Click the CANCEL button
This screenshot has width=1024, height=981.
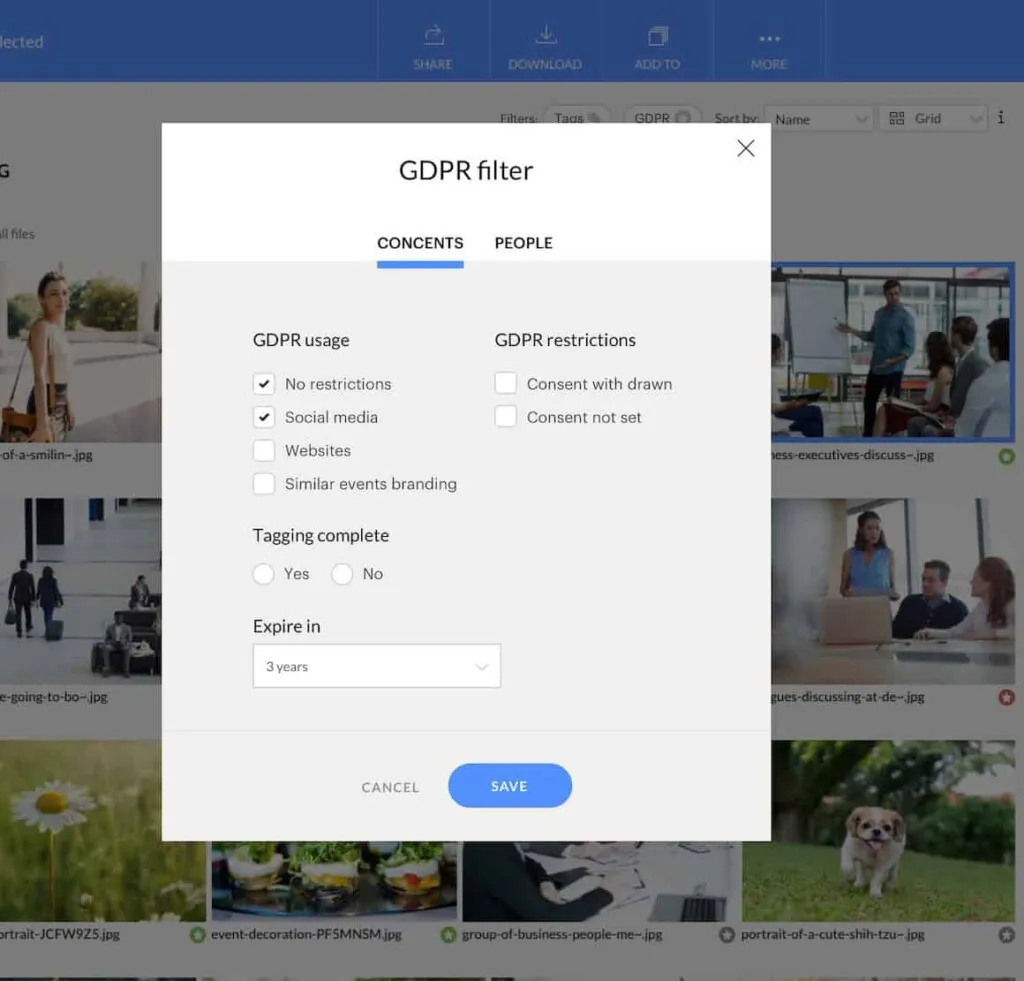391,788
